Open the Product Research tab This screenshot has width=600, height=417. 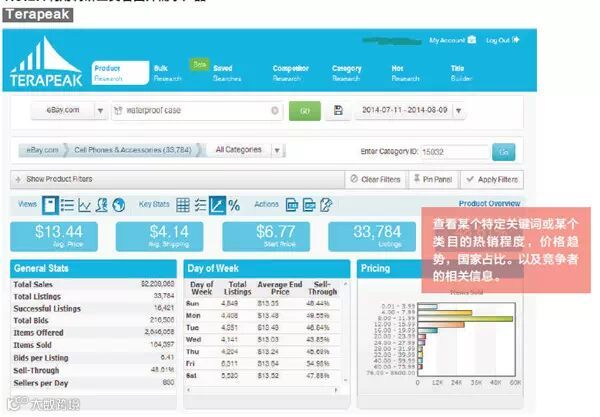pyautogui.click(x=120, y=73)
